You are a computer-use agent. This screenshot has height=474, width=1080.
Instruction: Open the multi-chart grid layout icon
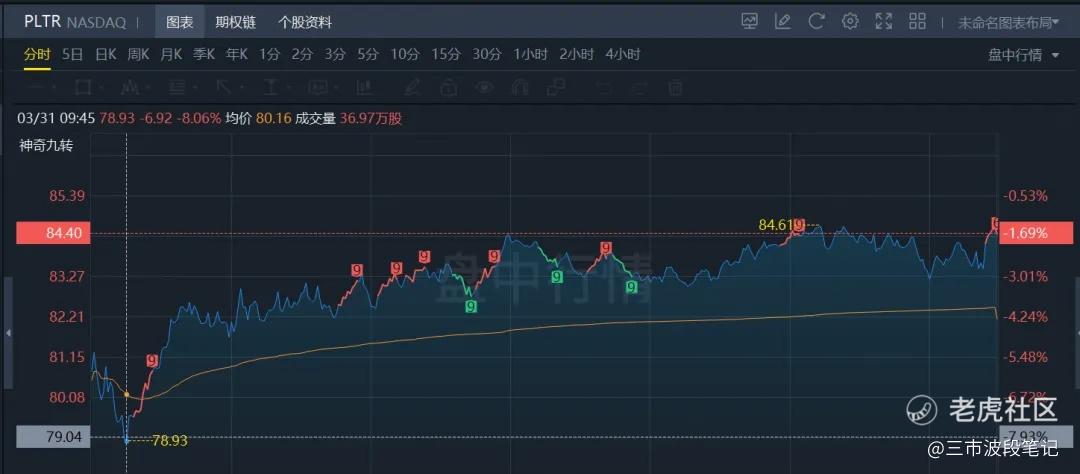click(917, 21)
